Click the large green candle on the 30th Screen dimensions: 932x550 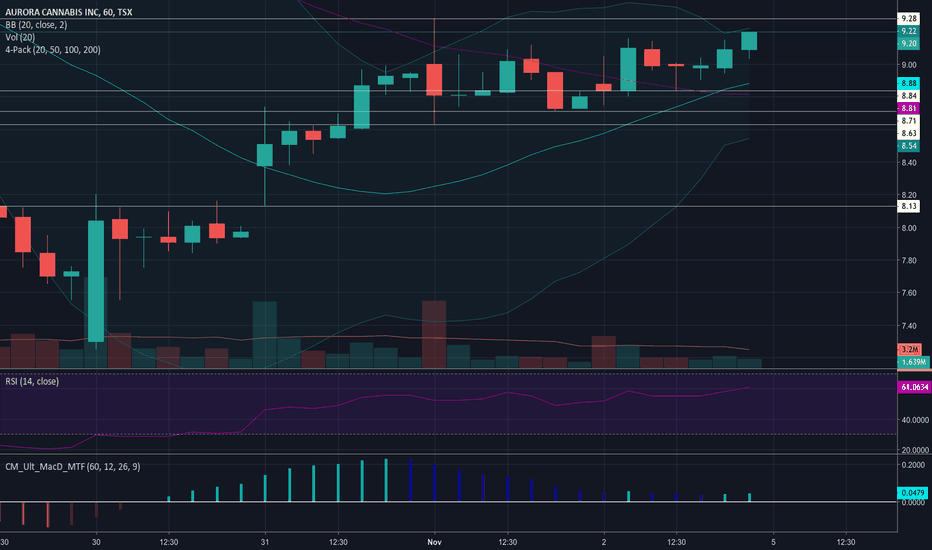96,281
